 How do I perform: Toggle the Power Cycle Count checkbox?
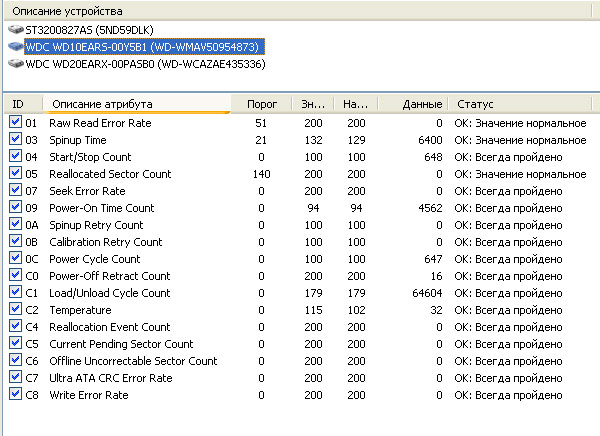(x=15, y=258)
